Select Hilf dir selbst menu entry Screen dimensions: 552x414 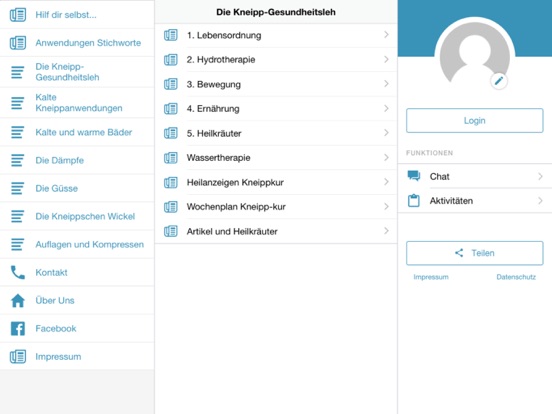(x=77, y=15)
